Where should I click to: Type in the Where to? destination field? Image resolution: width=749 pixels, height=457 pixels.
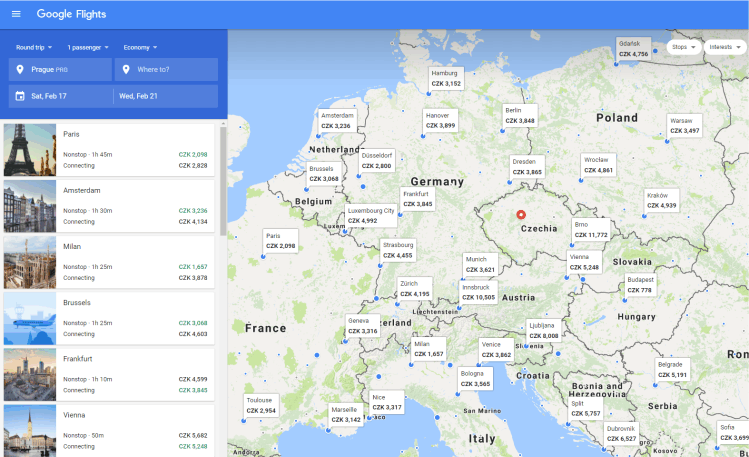[176, 70]
